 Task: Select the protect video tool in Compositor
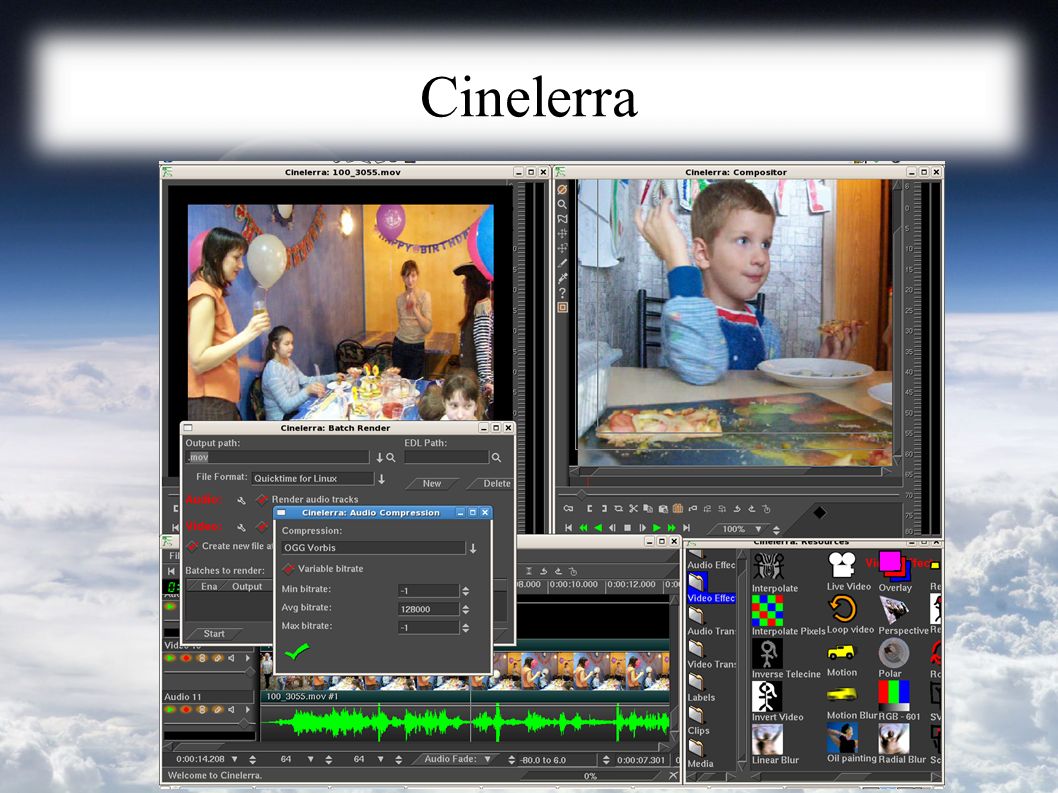pos(562,189)
